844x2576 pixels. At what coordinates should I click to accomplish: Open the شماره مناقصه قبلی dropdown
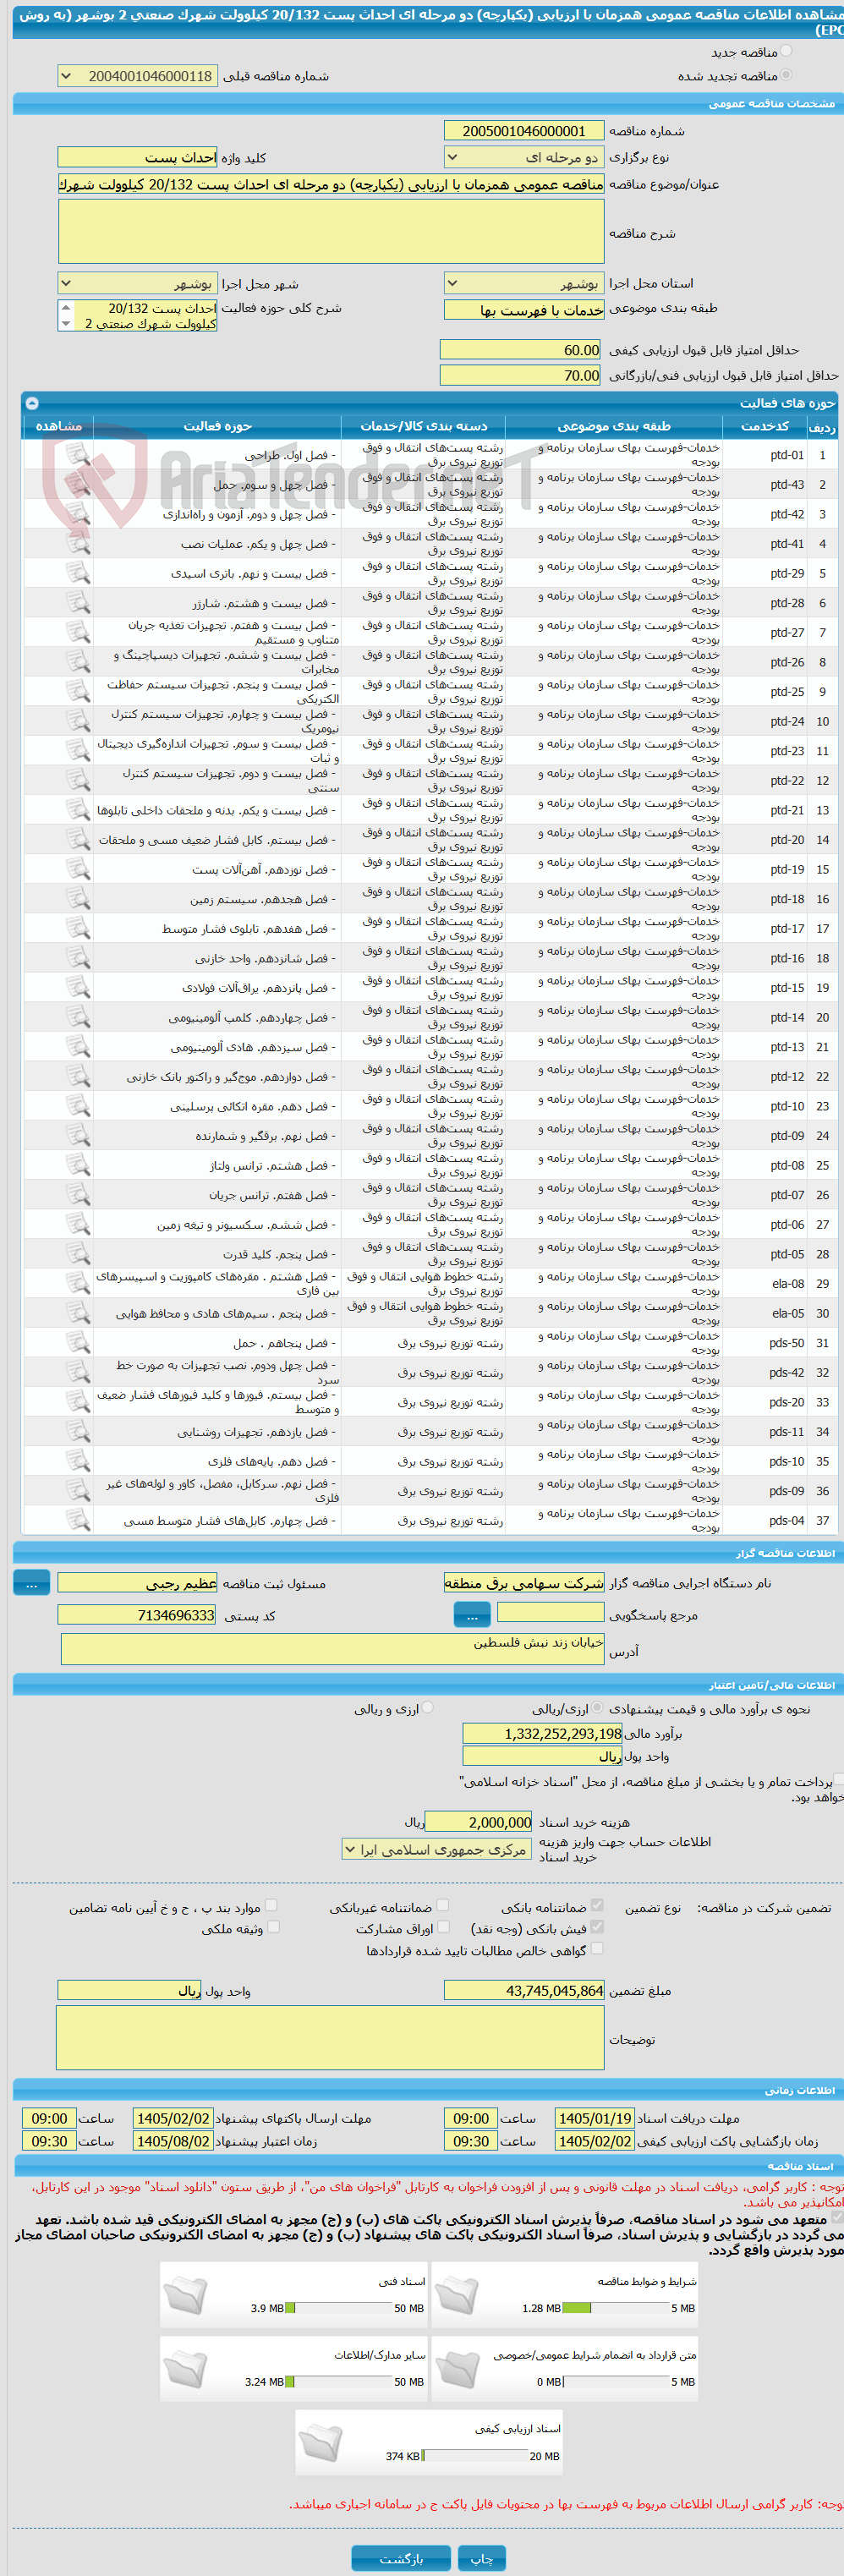137,76
